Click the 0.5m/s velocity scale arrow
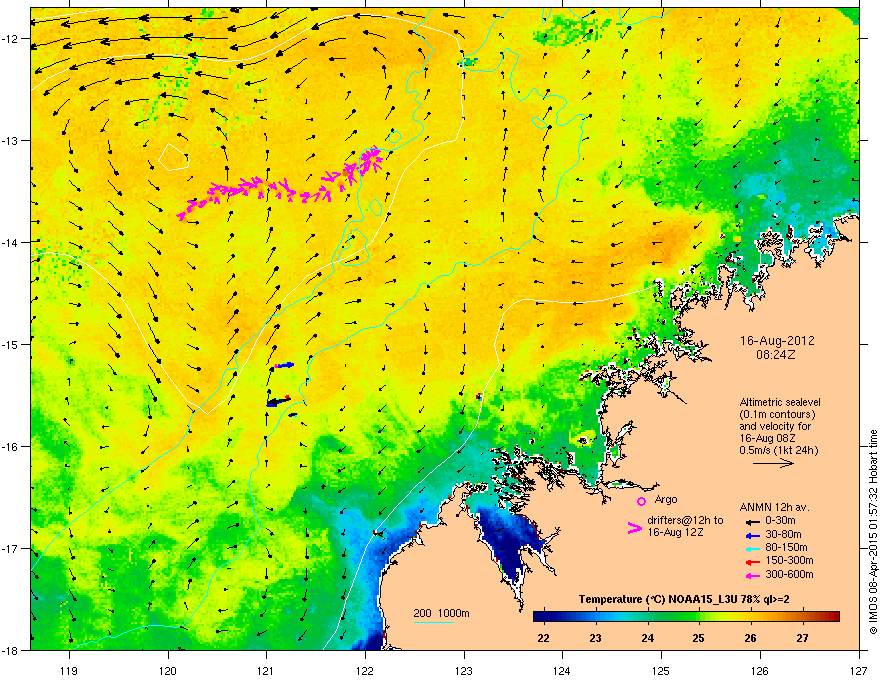The width and height of the screenshot is (880, 680). [x=773, y=463]
